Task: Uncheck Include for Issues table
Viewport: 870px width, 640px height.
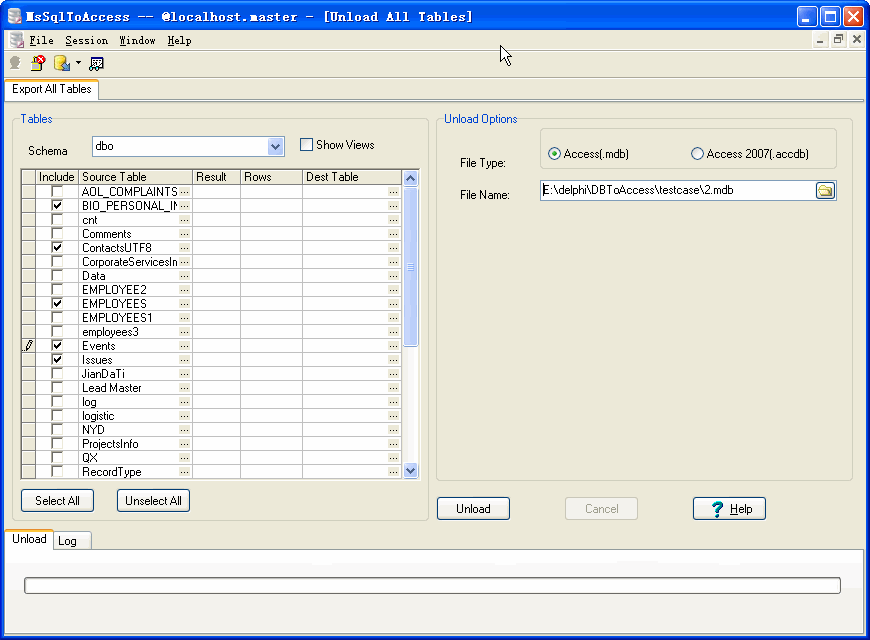Action: click(57, 360)
